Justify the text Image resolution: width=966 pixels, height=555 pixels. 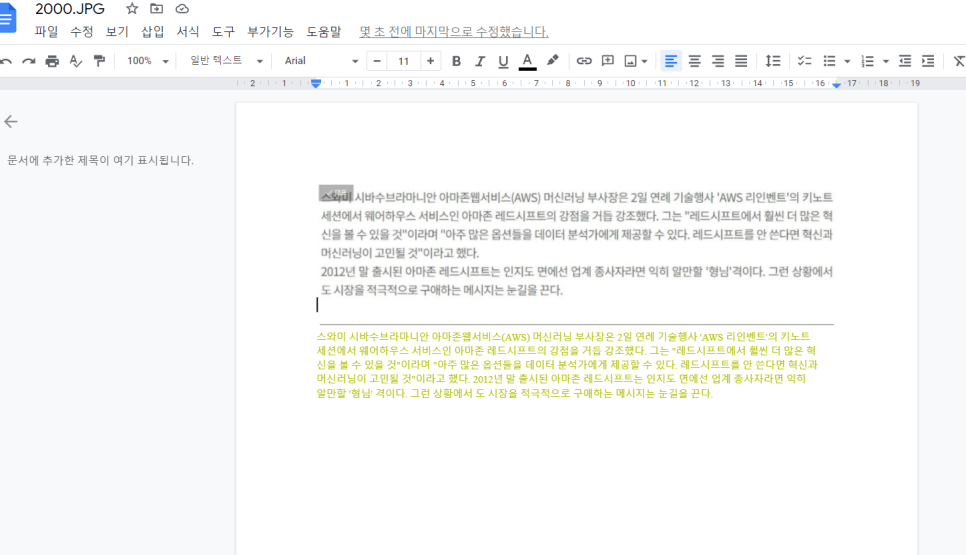tap(741, 61)
